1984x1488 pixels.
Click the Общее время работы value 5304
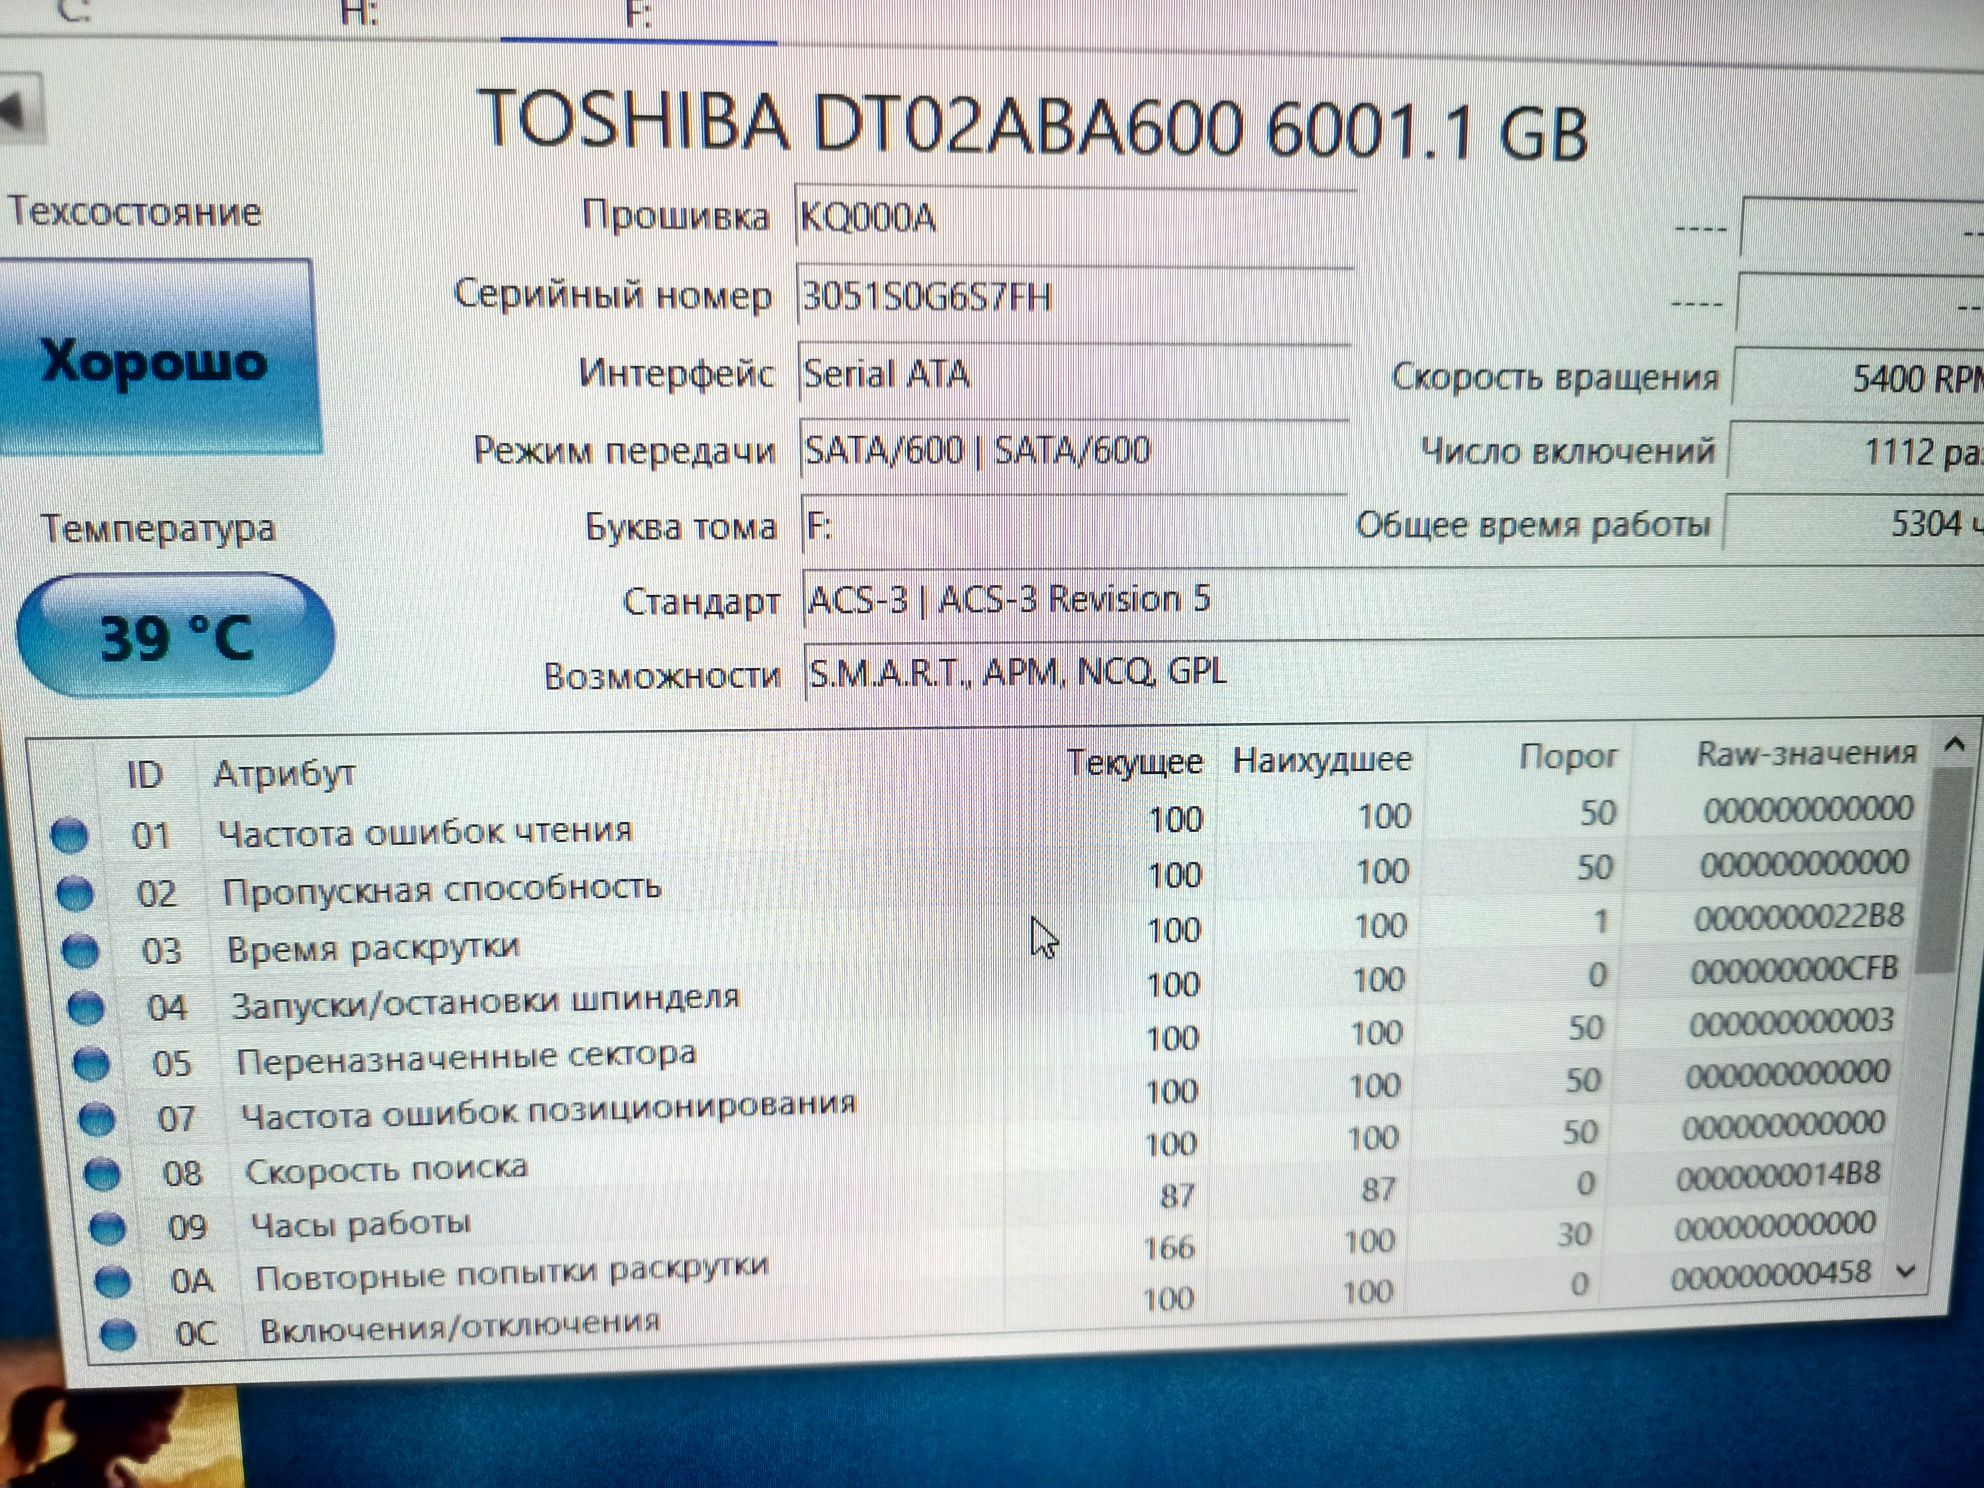[1855, 524]
